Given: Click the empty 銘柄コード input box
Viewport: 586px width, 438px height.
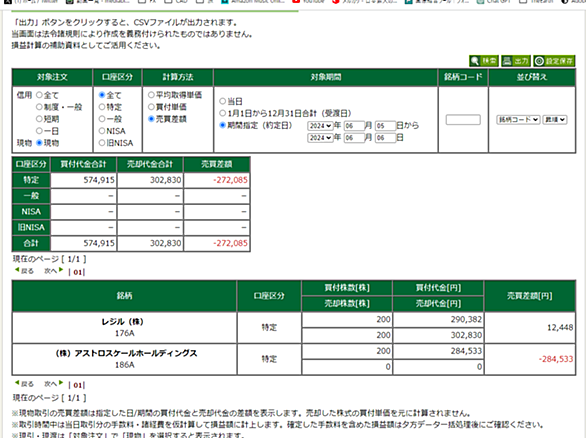Looking at the screenshot, I should click(x=463, y=120).
